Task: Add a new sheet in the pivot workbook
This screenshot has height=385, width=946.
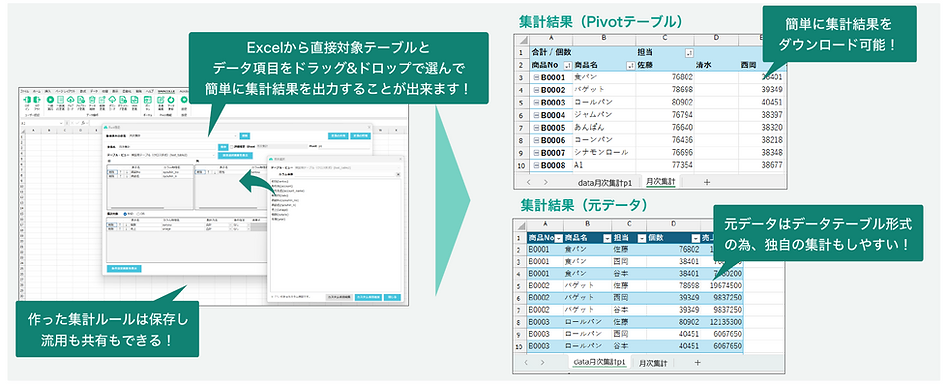Action: coord(706,181)
